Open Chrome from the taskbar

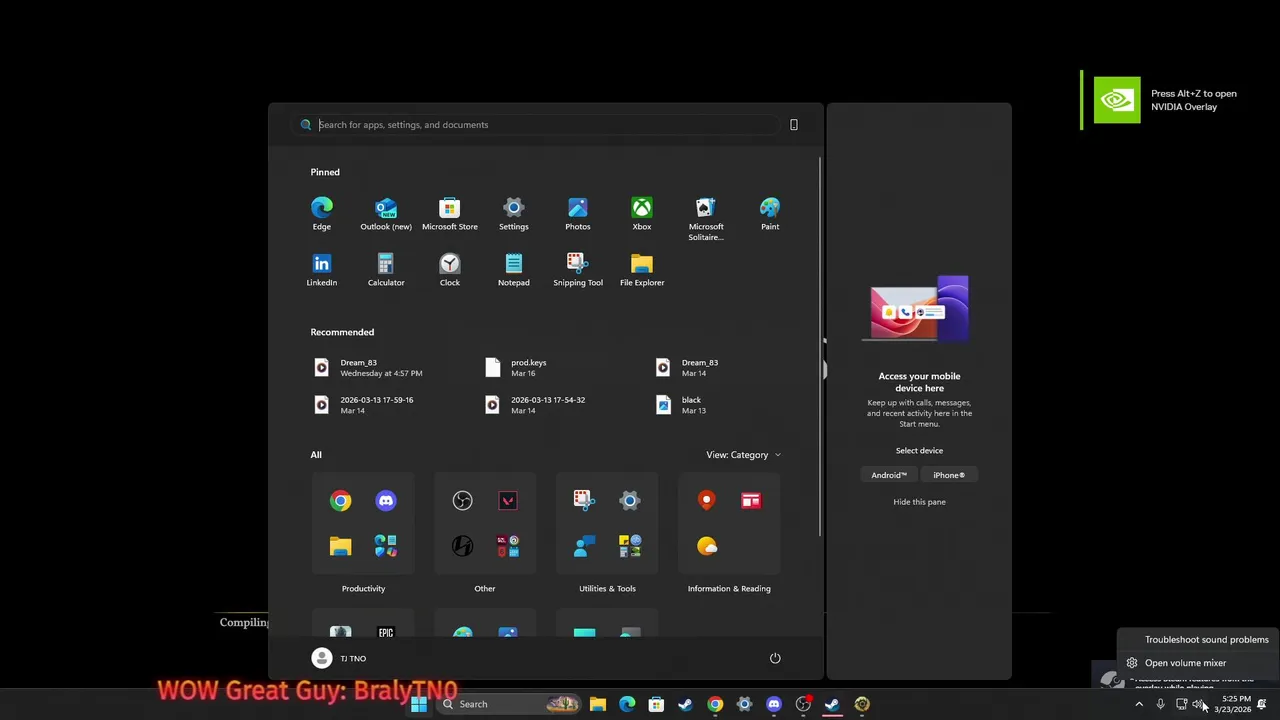click(715, 704)
